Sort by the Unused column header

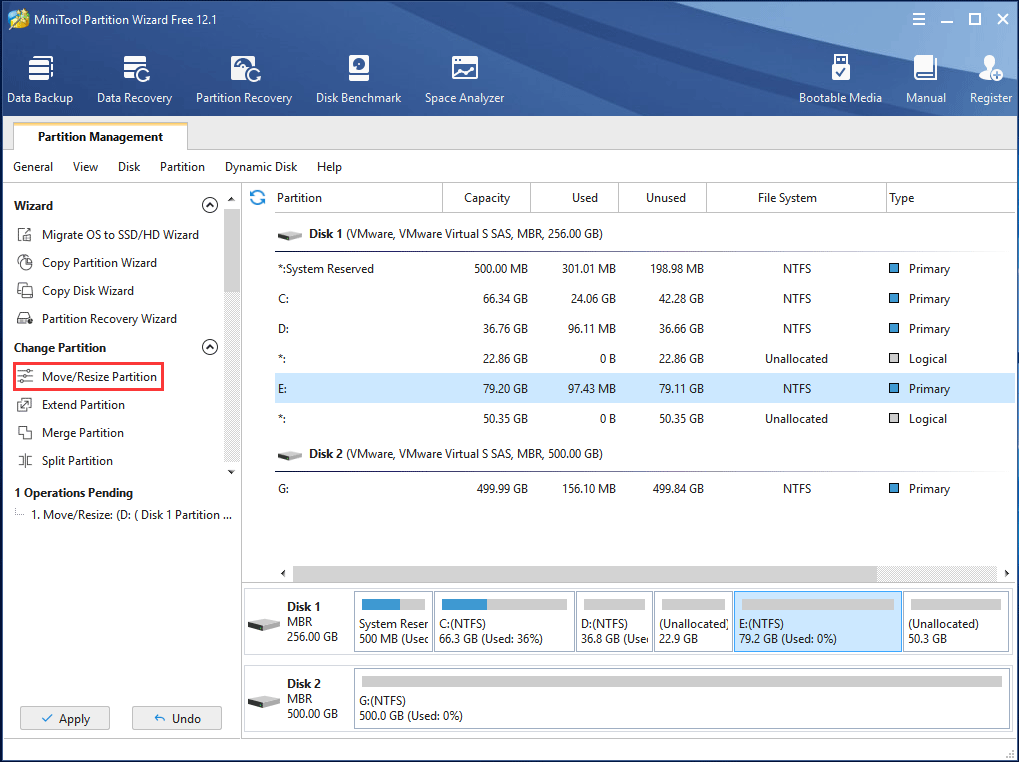663,197
